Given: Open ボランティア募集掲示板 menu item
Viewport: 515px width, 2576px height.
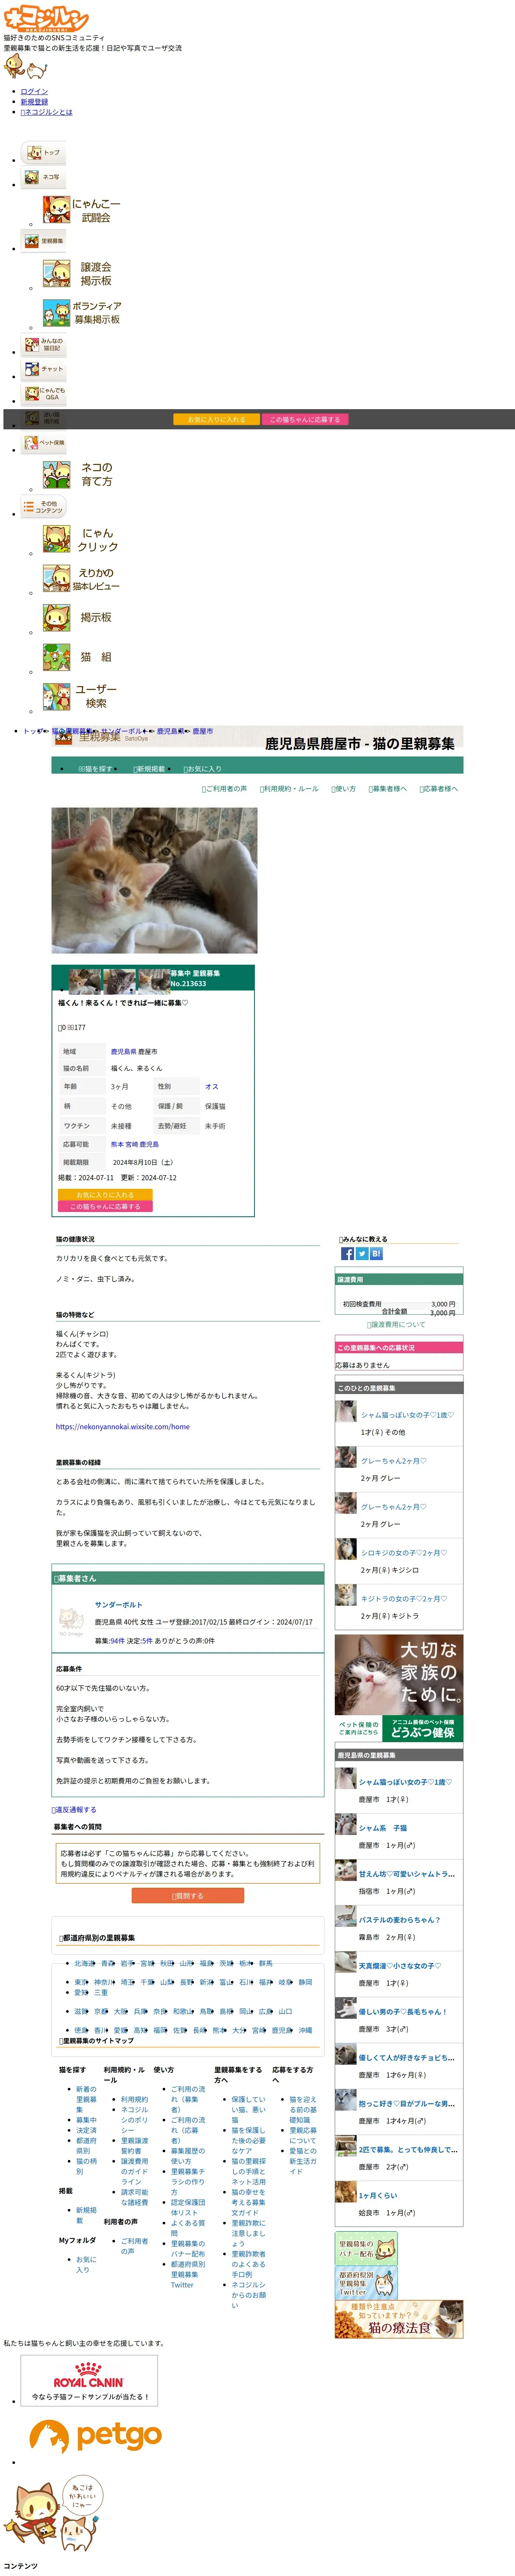Looking at the screenshot, I should click(82, 313).
